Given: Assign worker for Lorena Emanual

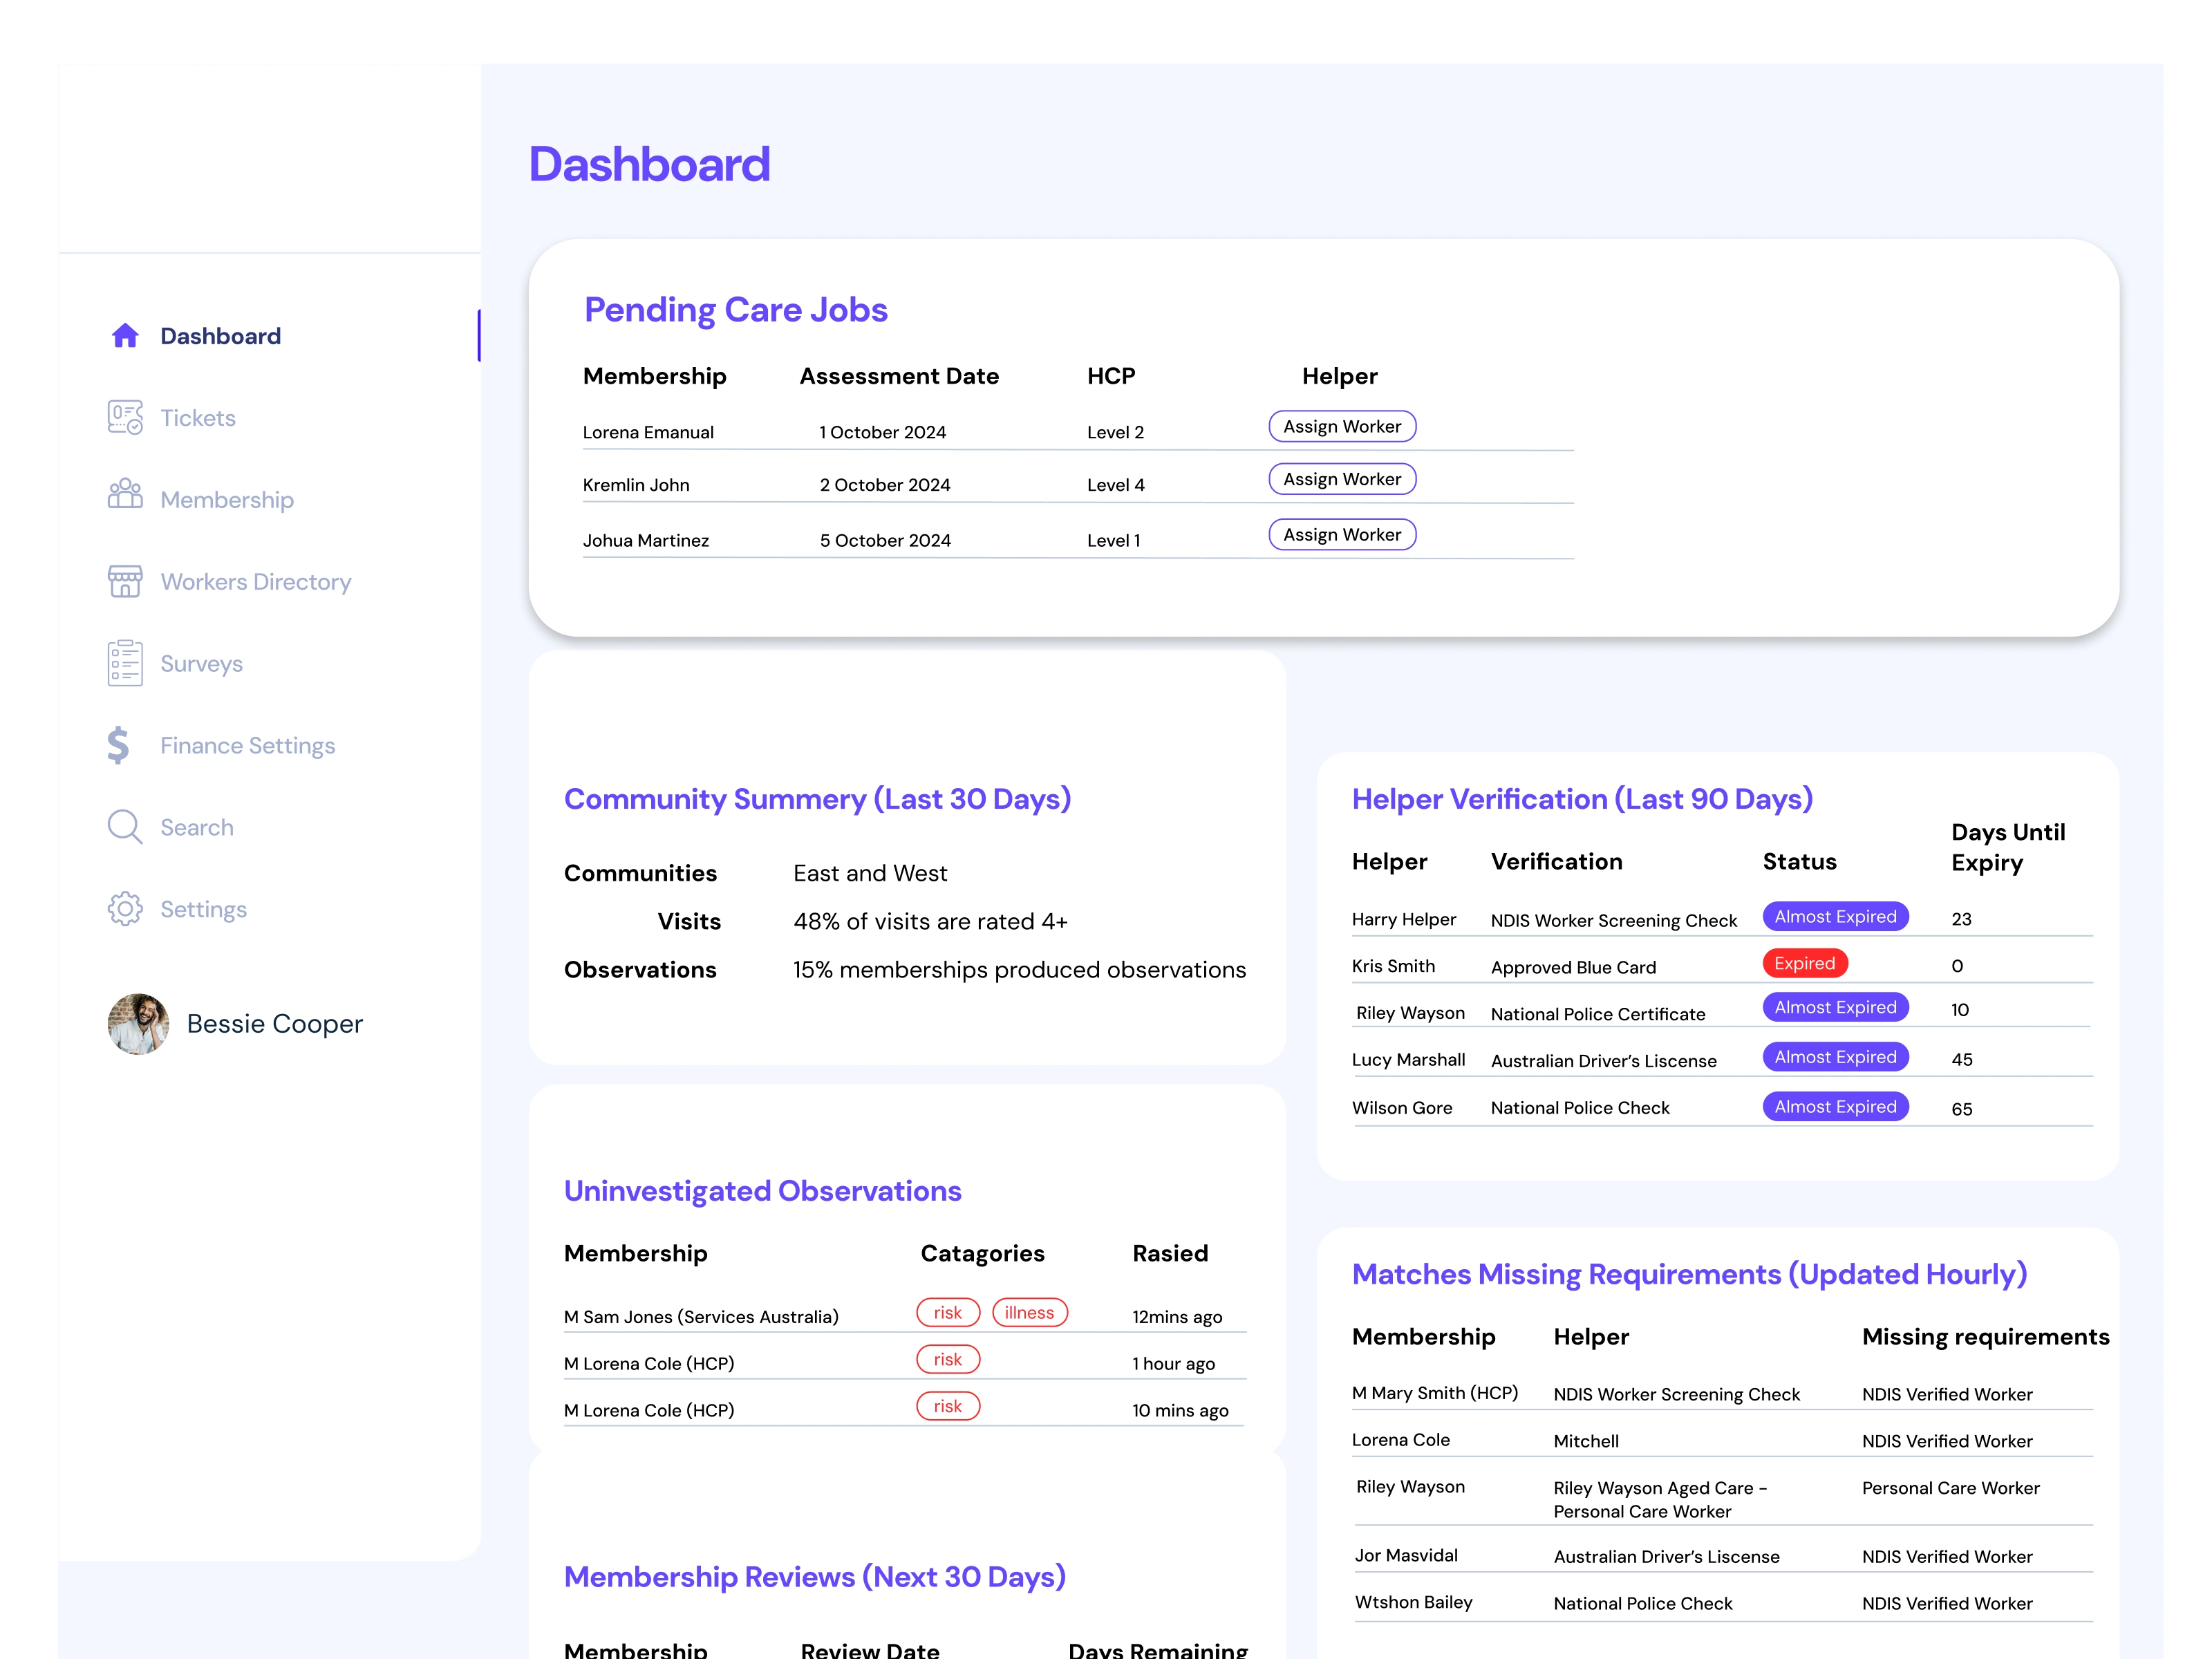Looking at the screenshot, I should (x=1341, y=427).
